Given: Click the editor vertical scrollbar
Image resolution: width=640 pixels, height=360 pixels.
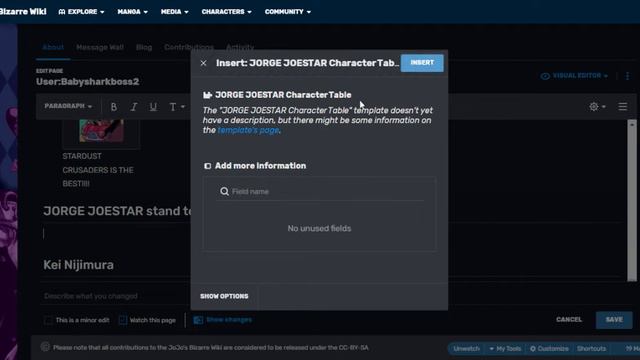Looking at the screenshot, I should [632, 200].
